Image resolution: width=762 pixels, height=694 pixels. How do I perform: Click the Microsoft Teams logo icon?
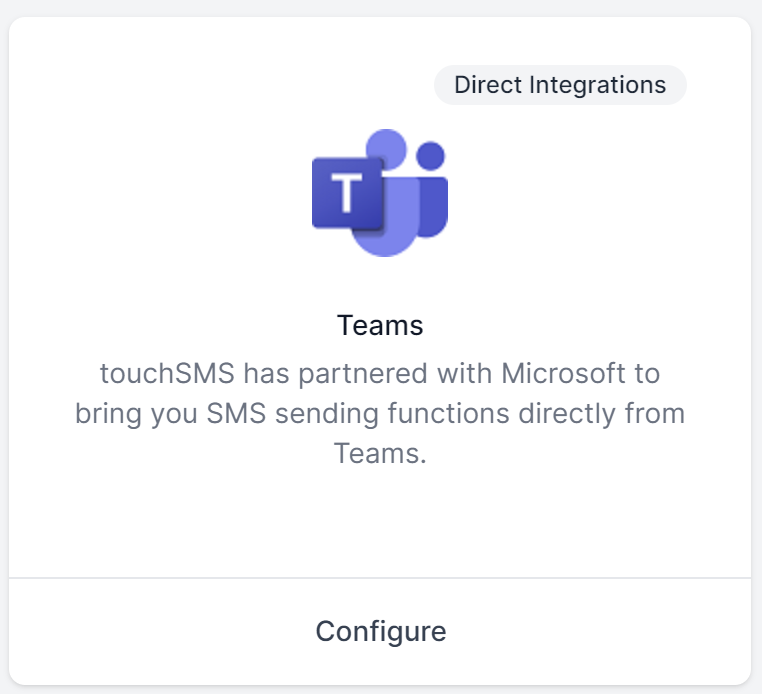tap(380, 192)
